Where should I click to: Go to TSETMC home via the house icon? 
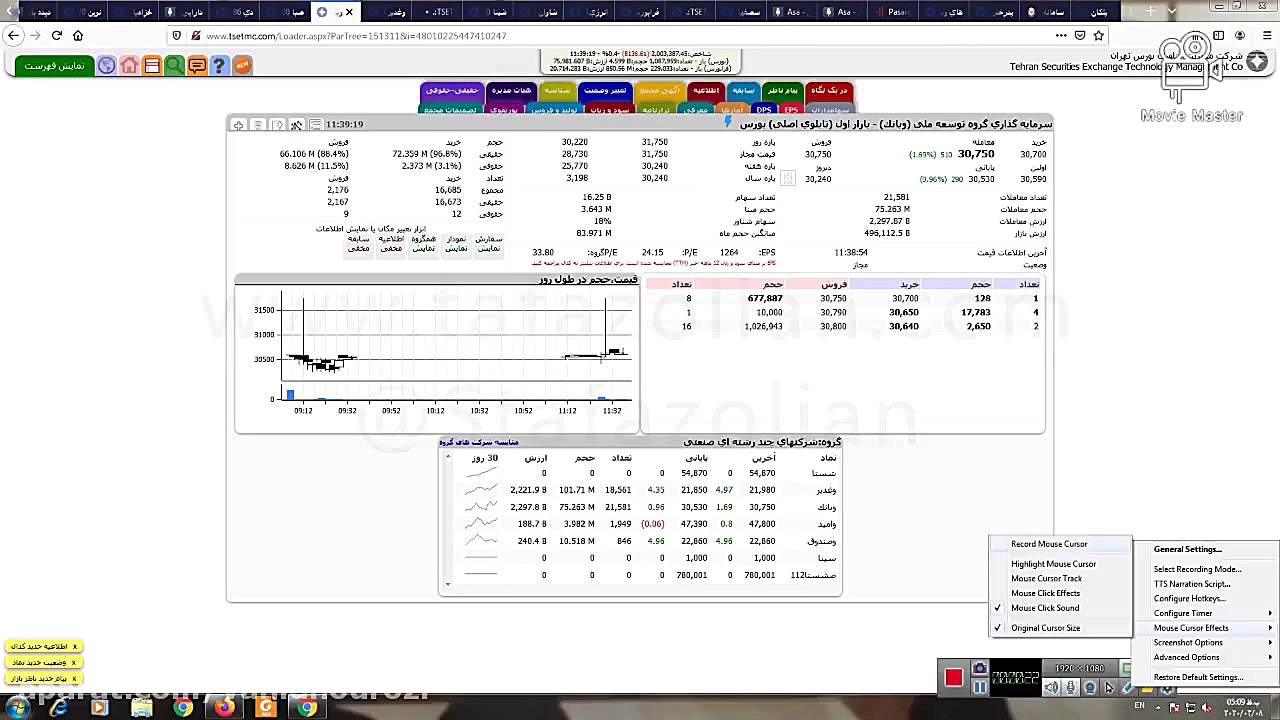tap(129, 66)
